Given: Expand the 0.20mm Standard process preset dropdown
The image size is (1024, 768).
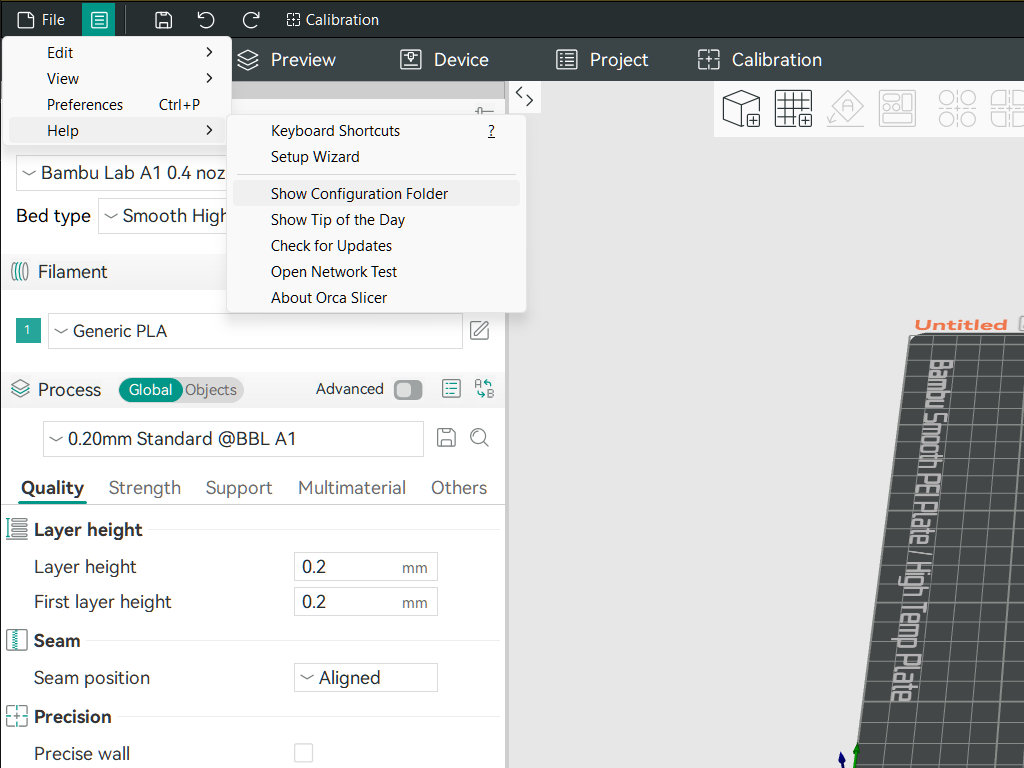Looking at the screenshot, I should tap(233, 438).
